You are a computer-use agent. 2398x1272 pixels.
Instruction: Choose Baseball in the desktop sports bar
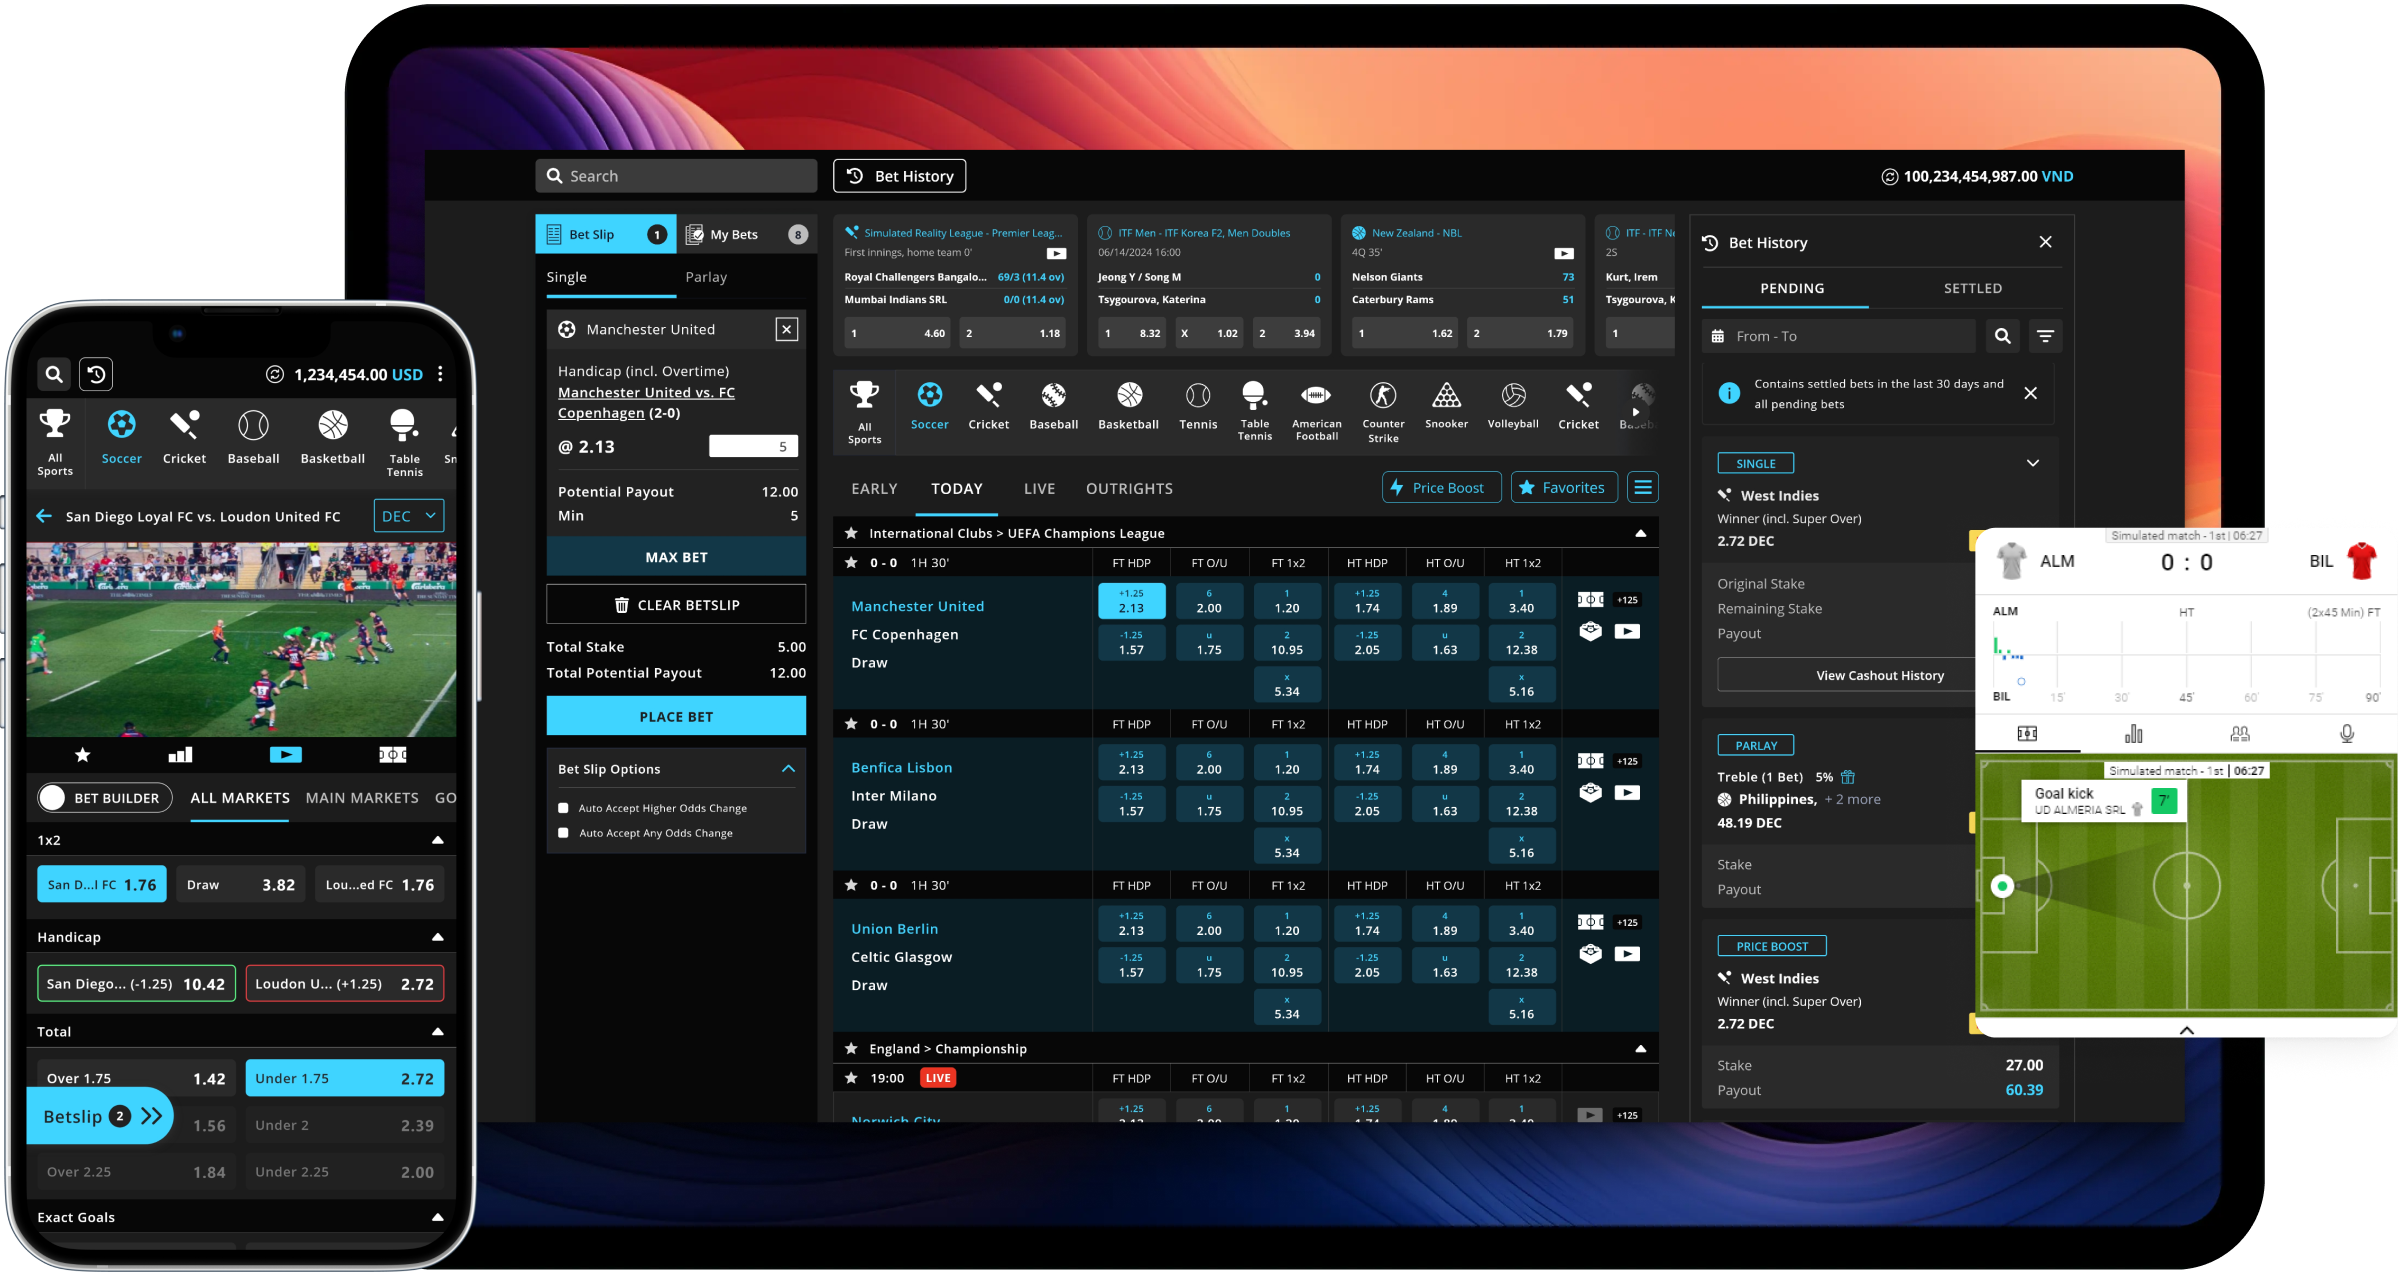tap(1053, 406)
